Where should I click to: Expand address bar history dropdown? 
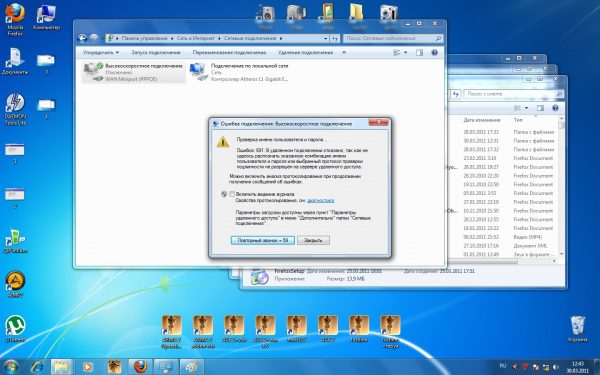[x=326, y=39]
